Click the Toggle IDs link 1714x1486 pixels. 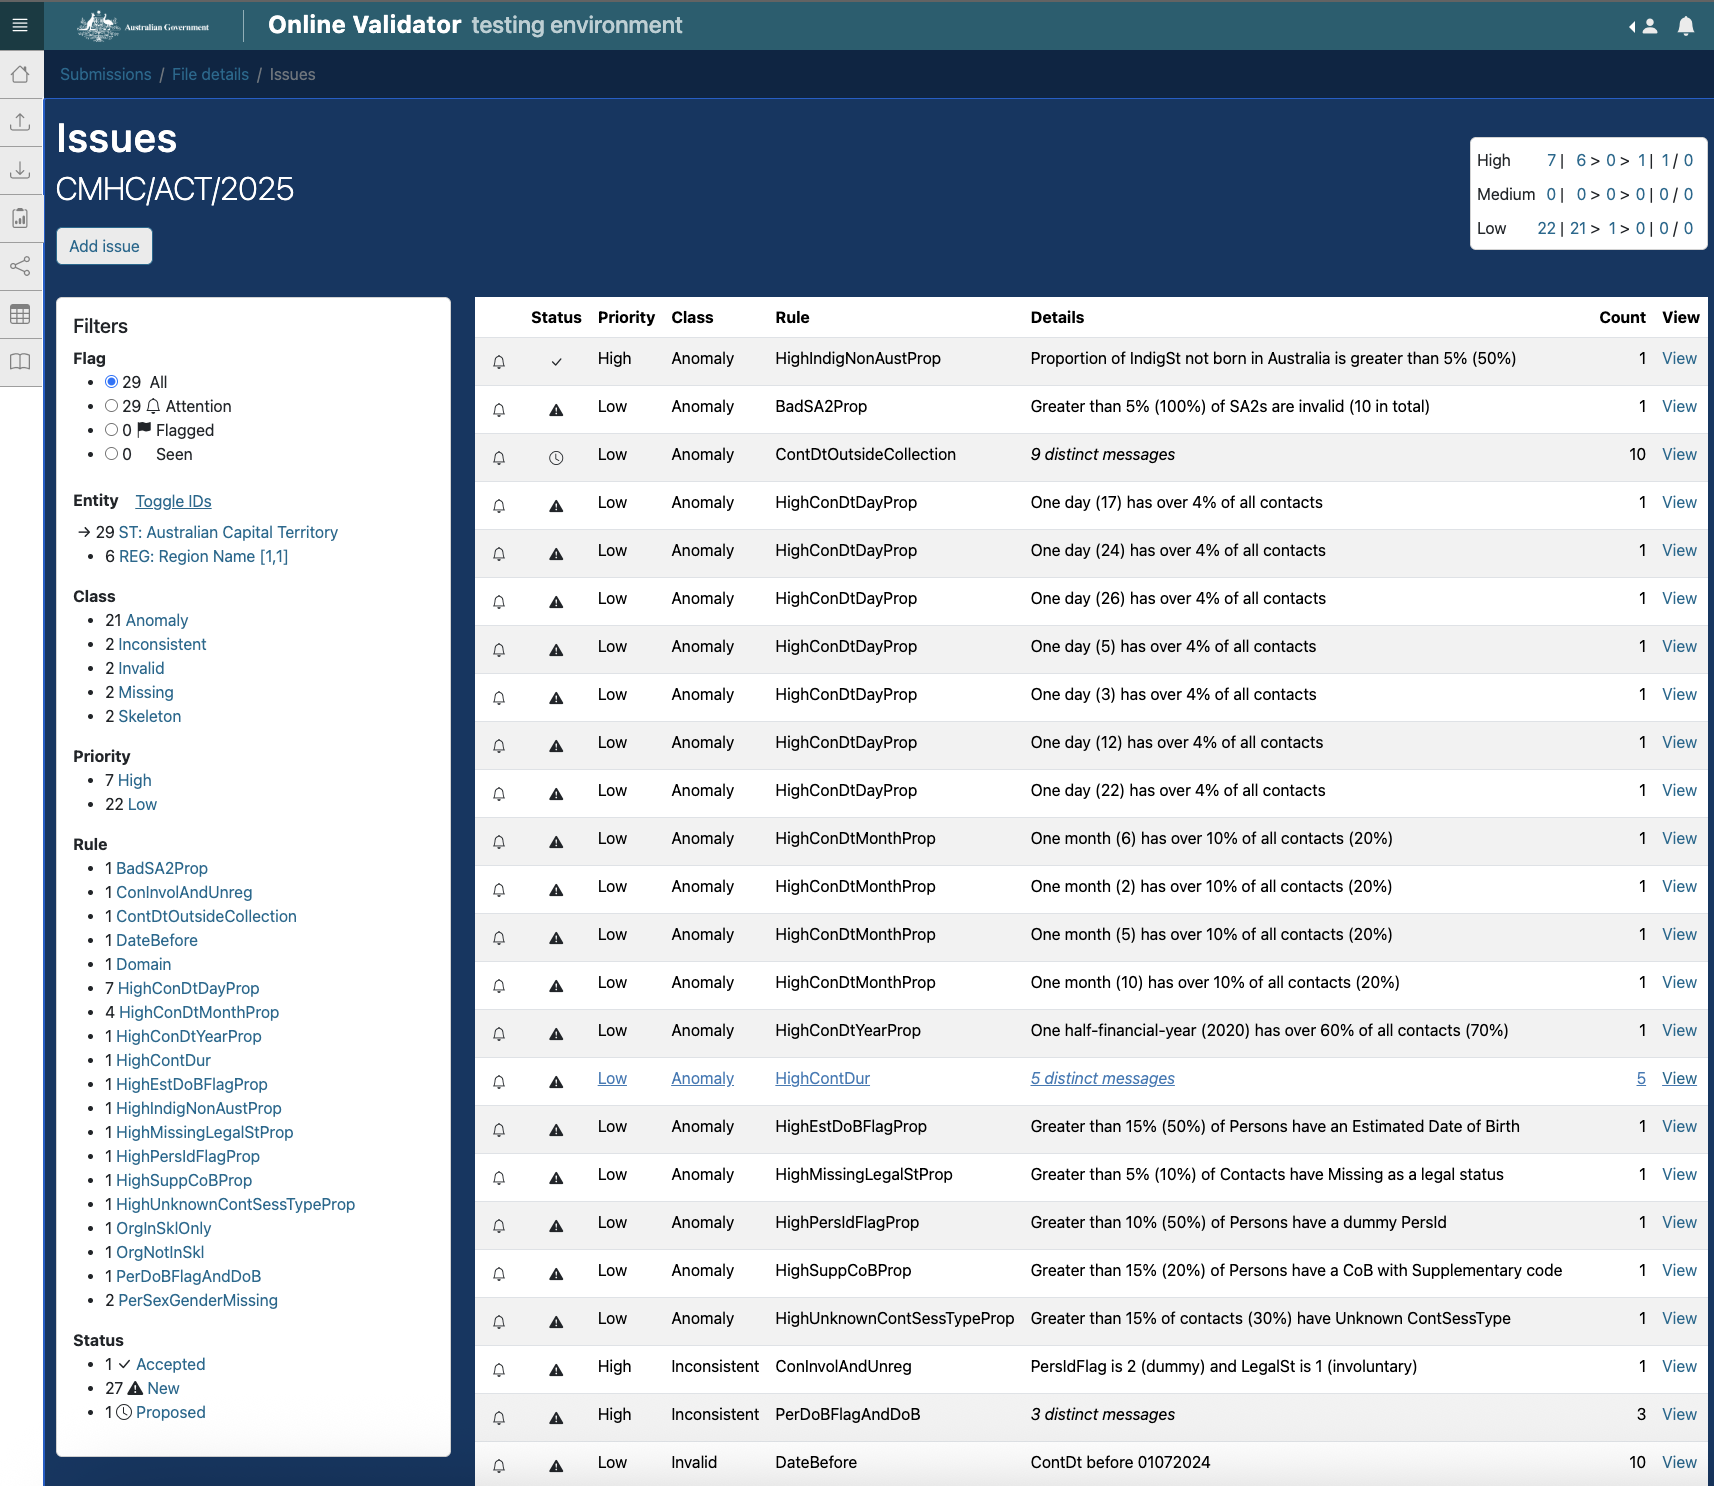173,501
